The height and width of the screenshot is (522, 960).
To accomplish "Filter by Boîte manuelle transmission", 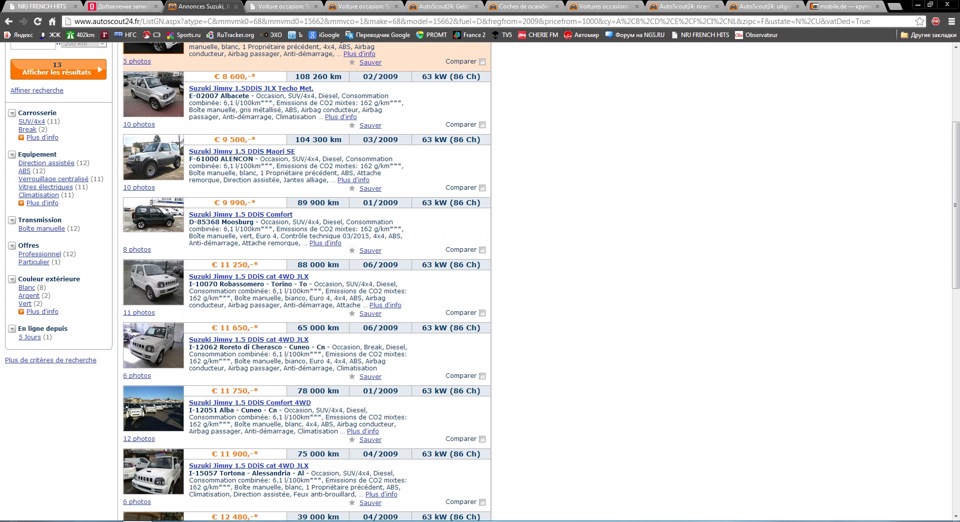I will pyautogui.click(x=42, y=229).
